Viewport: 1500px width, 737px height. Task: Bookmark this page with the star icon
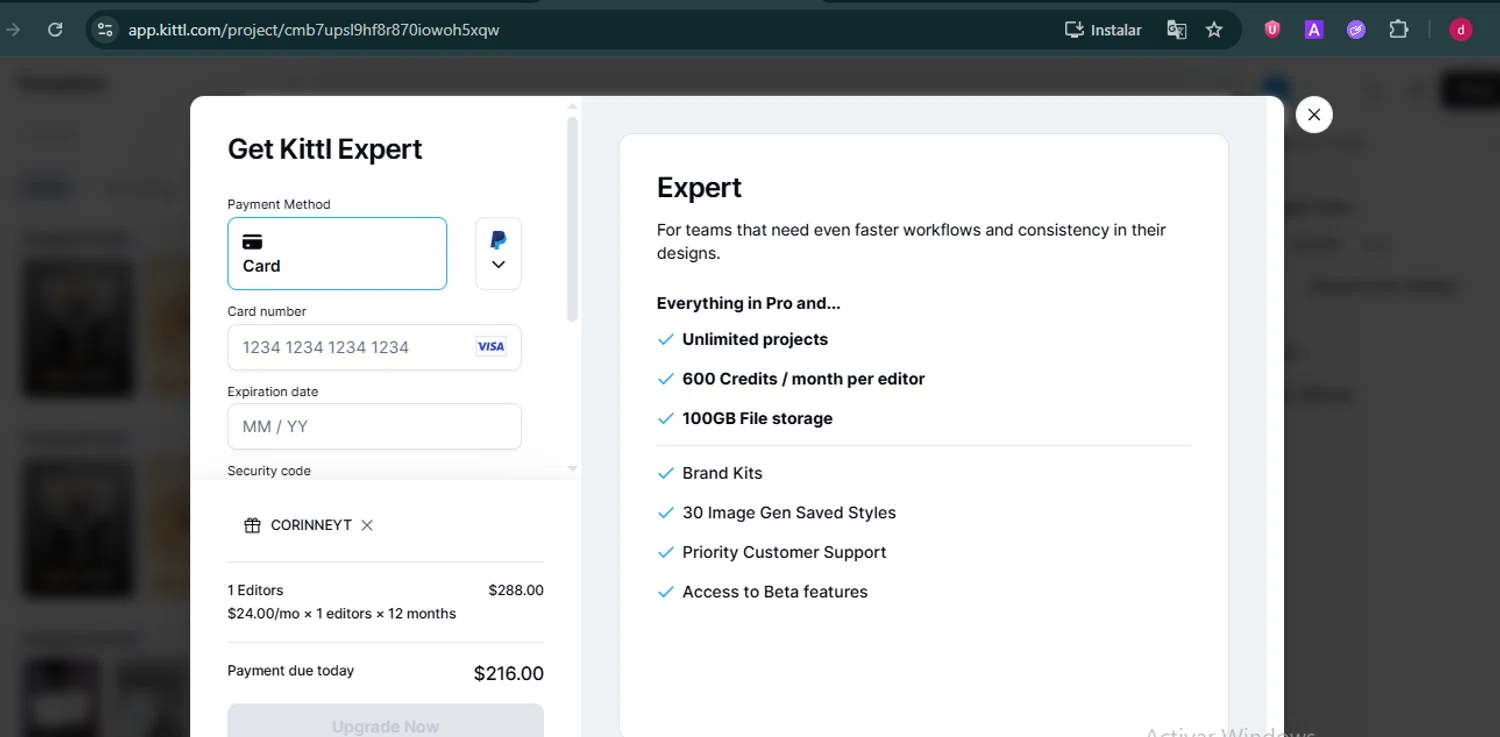click(x=1214, y=30)
